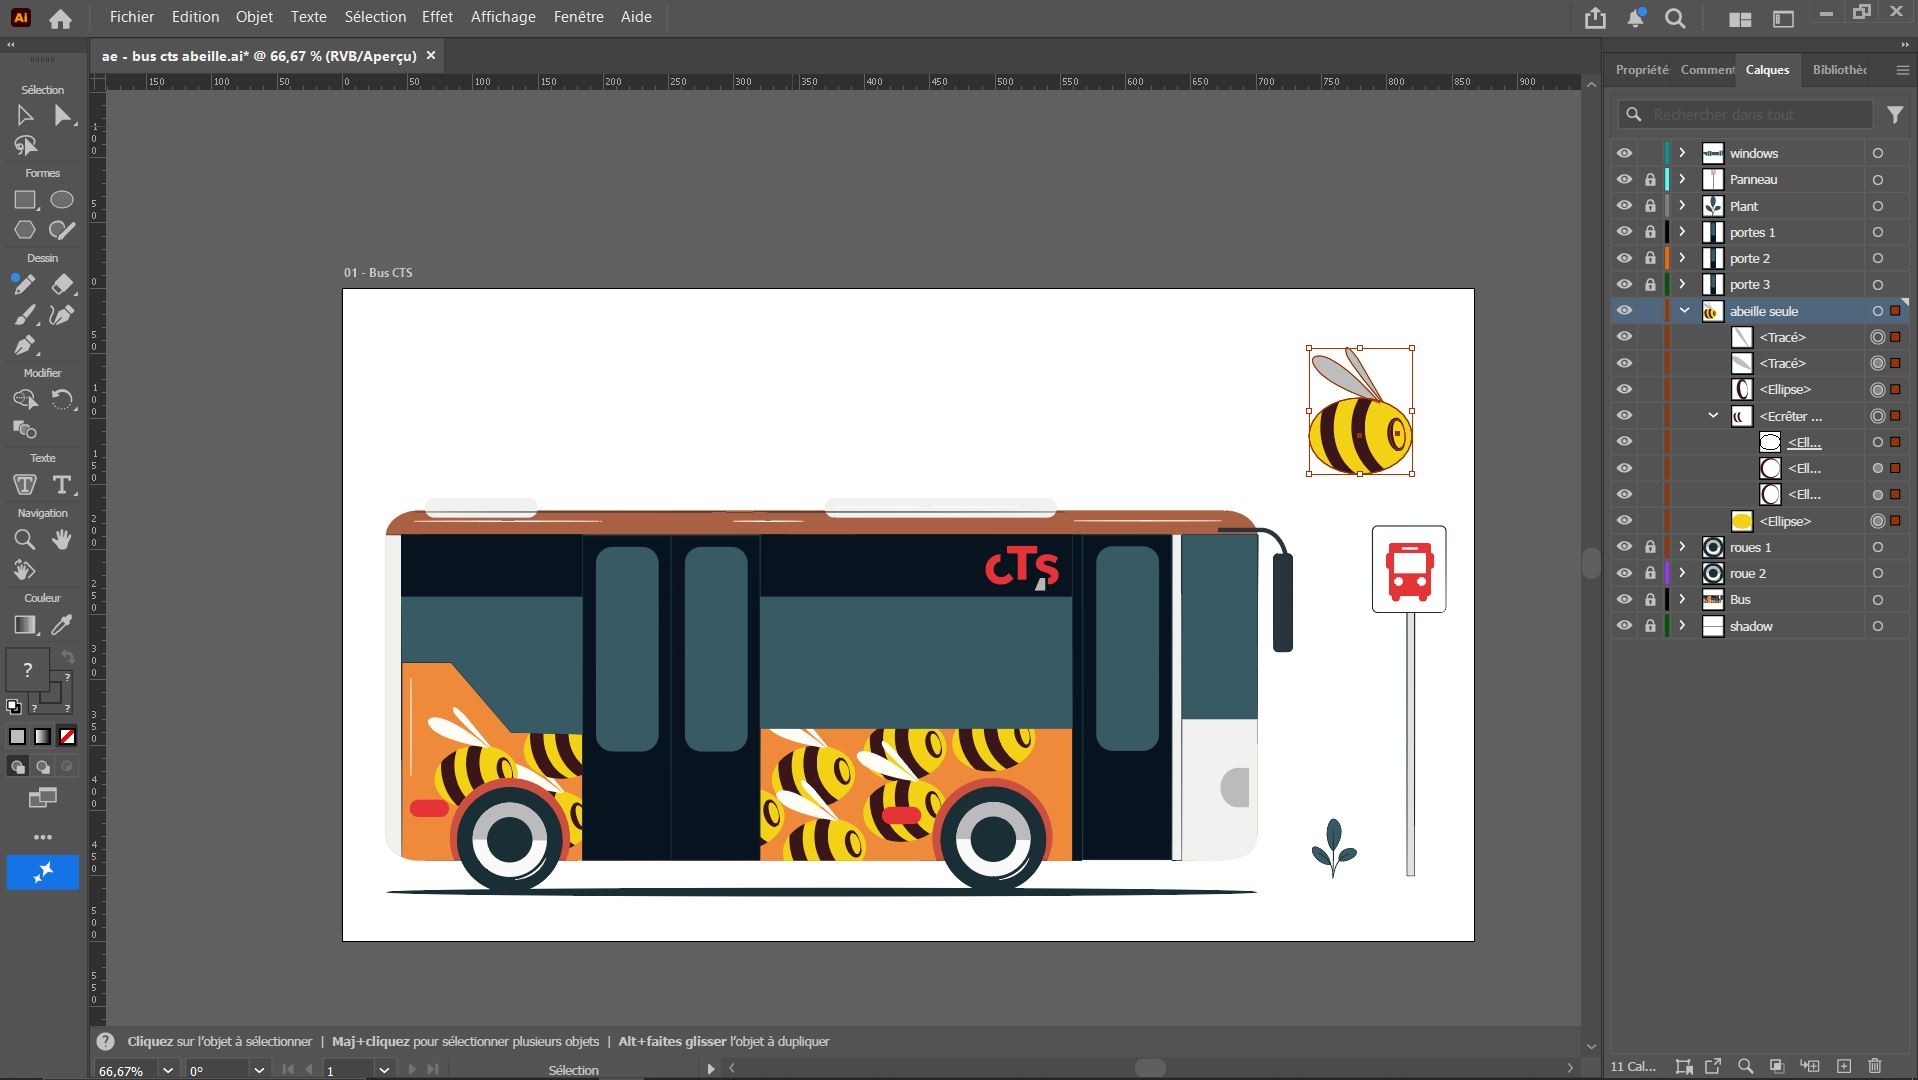Screen dimensions: 1918x1080
Task: Select the Selection arrow tool
Action: coord(25,115)
